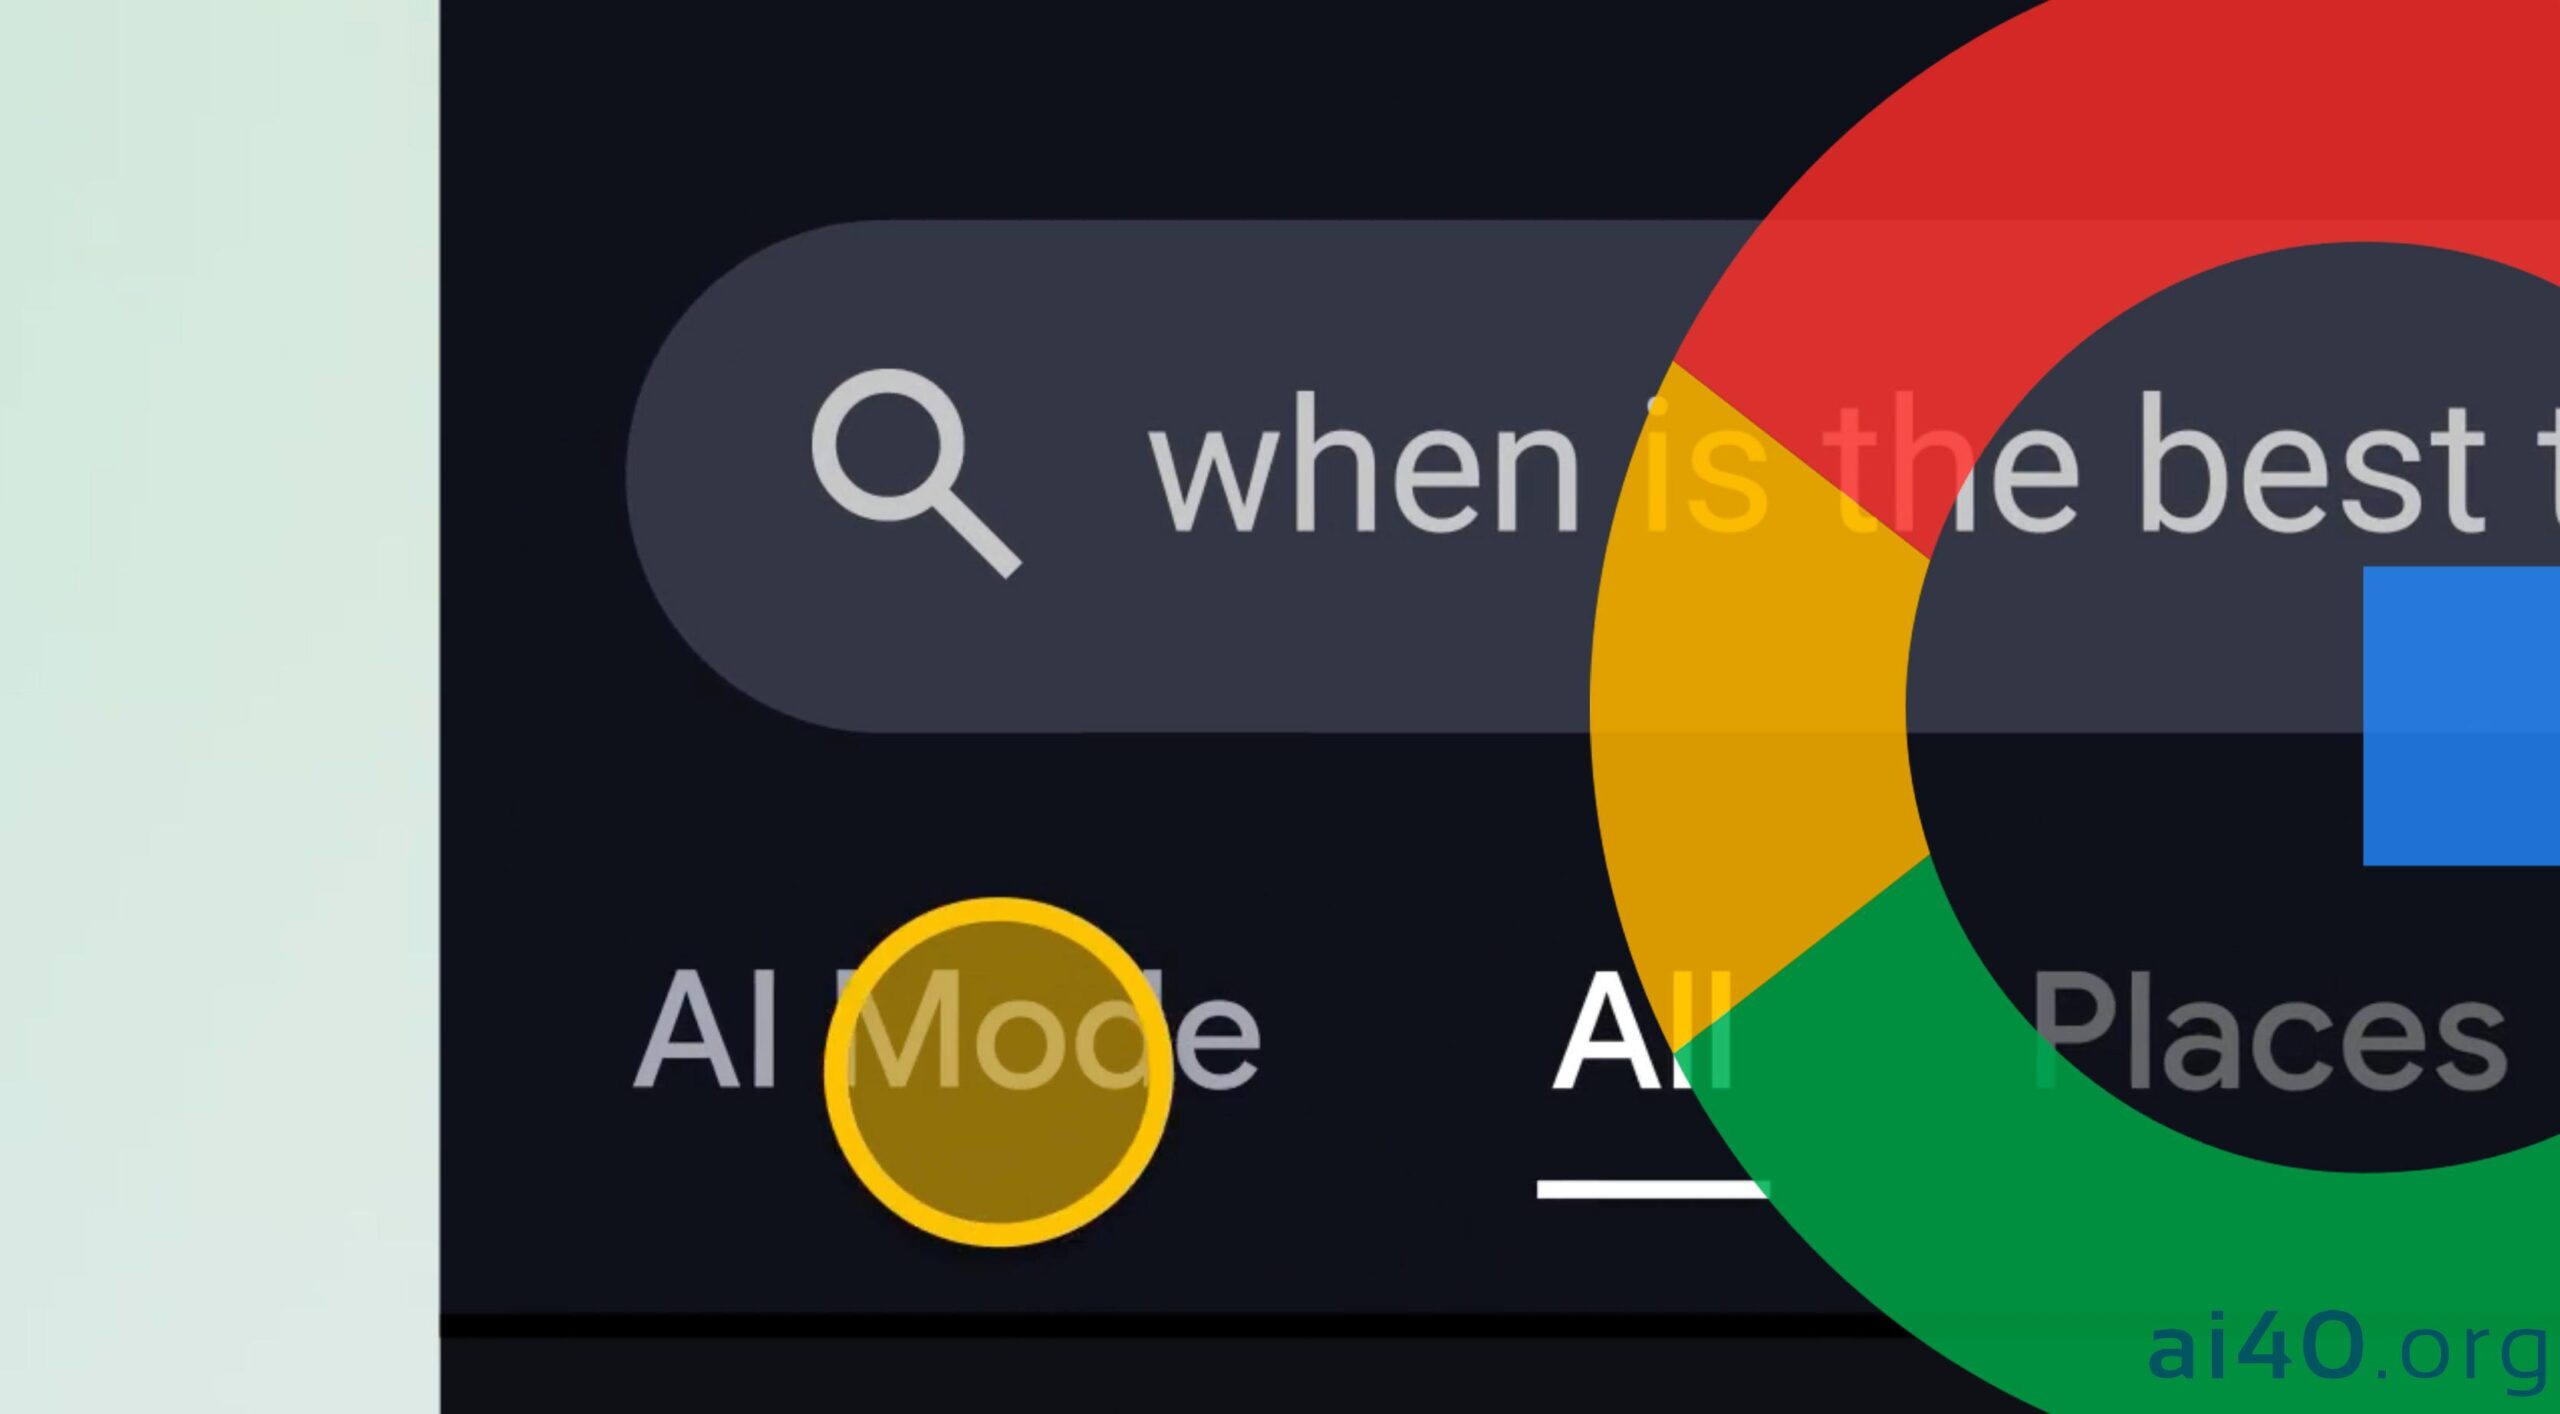Viewport: 2560px width, 1414px height.
Task: Click the word "when" in the query
Action: click(x=1364, y=468)
